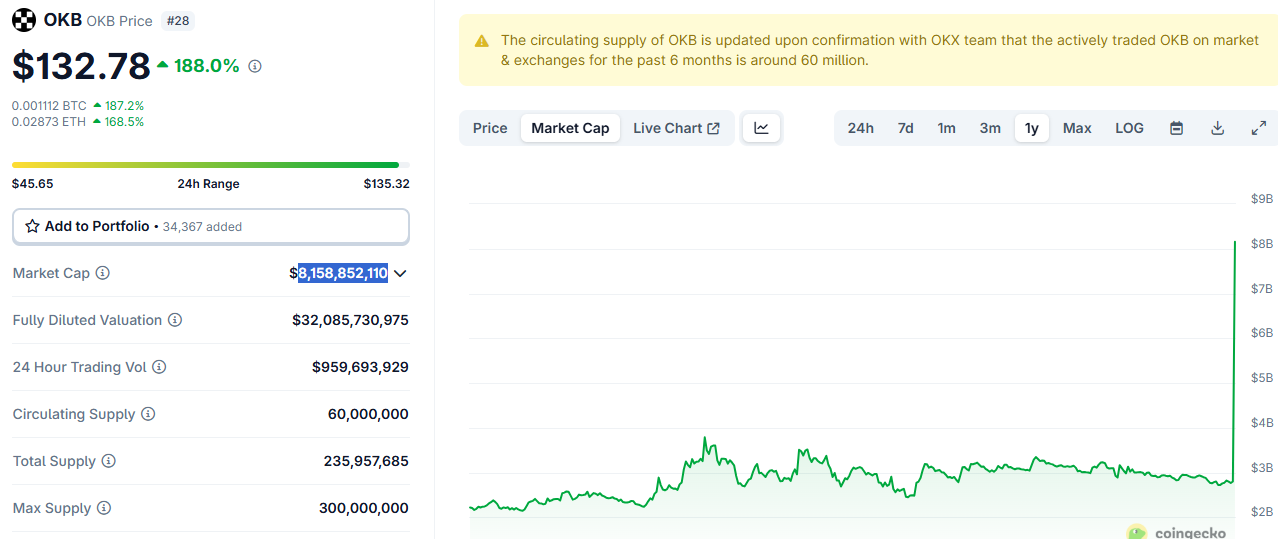Expand chart to fullscreen

tap(1259, 128)
